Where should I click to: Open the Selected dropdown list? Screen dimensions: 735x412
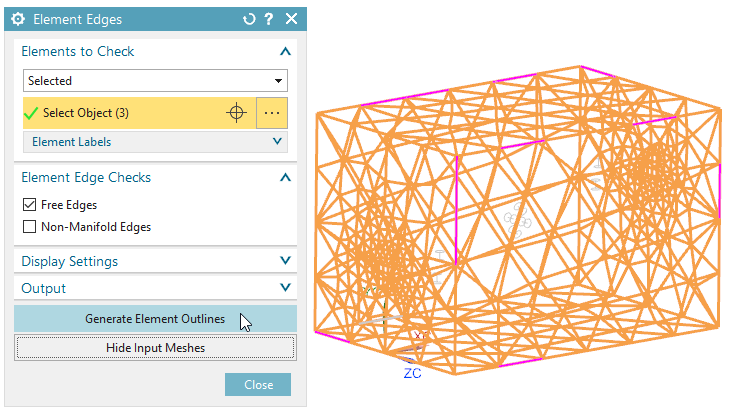155,81
